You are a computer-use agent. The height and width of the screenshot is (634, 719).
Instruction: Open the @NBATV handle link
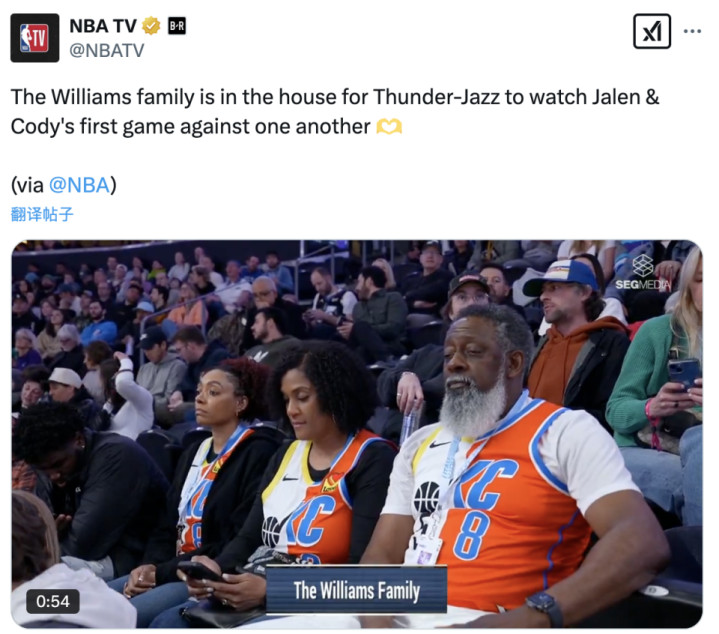click(107, 50)
